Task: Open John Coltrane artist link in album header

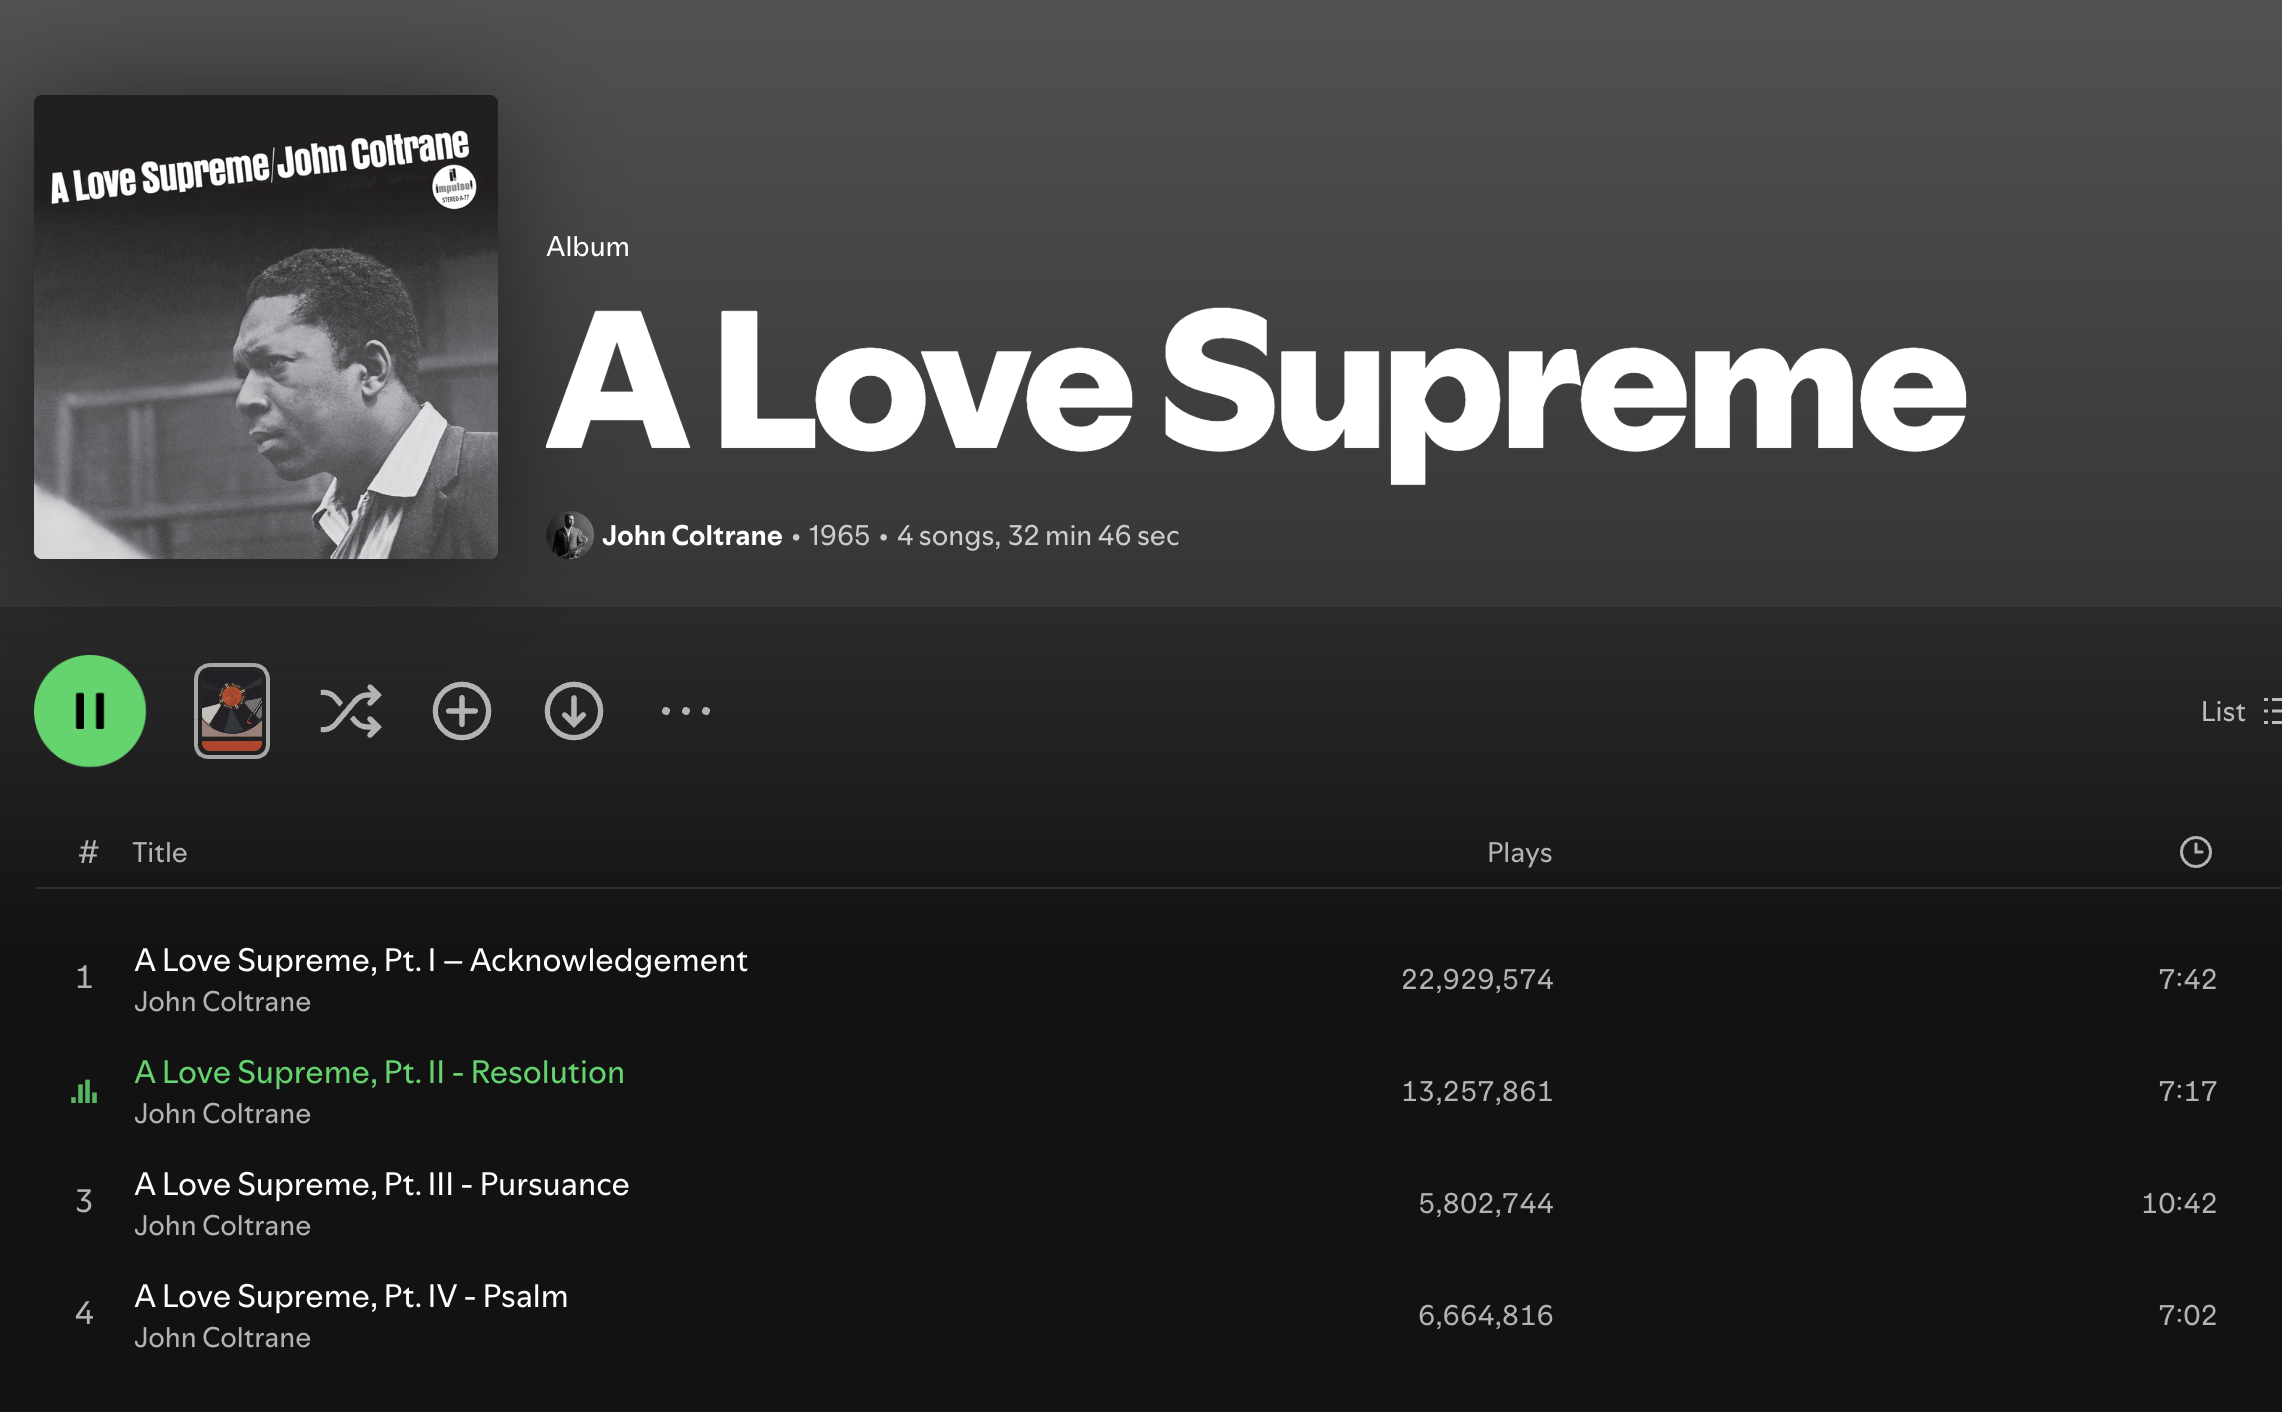Action: point(691,535)
